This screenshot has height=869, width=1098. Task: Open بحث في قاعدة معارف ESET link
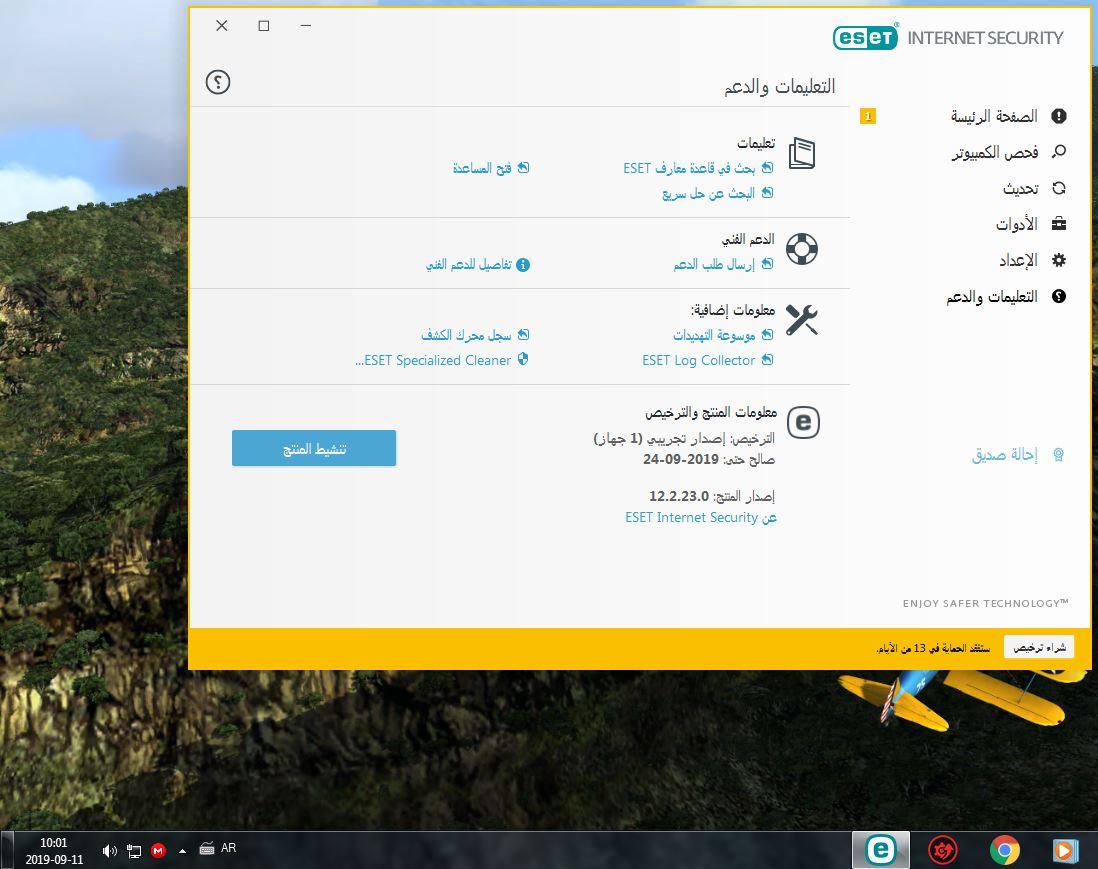689,168
